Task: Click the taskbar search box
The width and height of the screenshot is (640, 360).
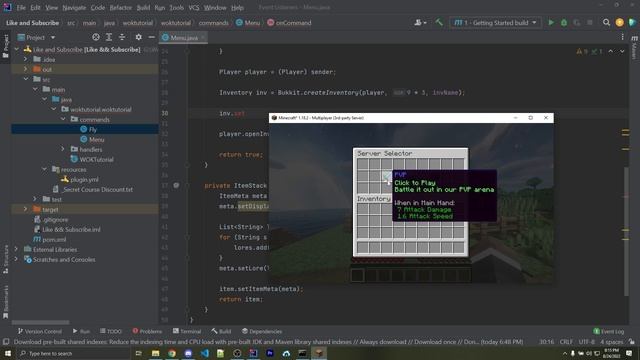Action: 73,353
